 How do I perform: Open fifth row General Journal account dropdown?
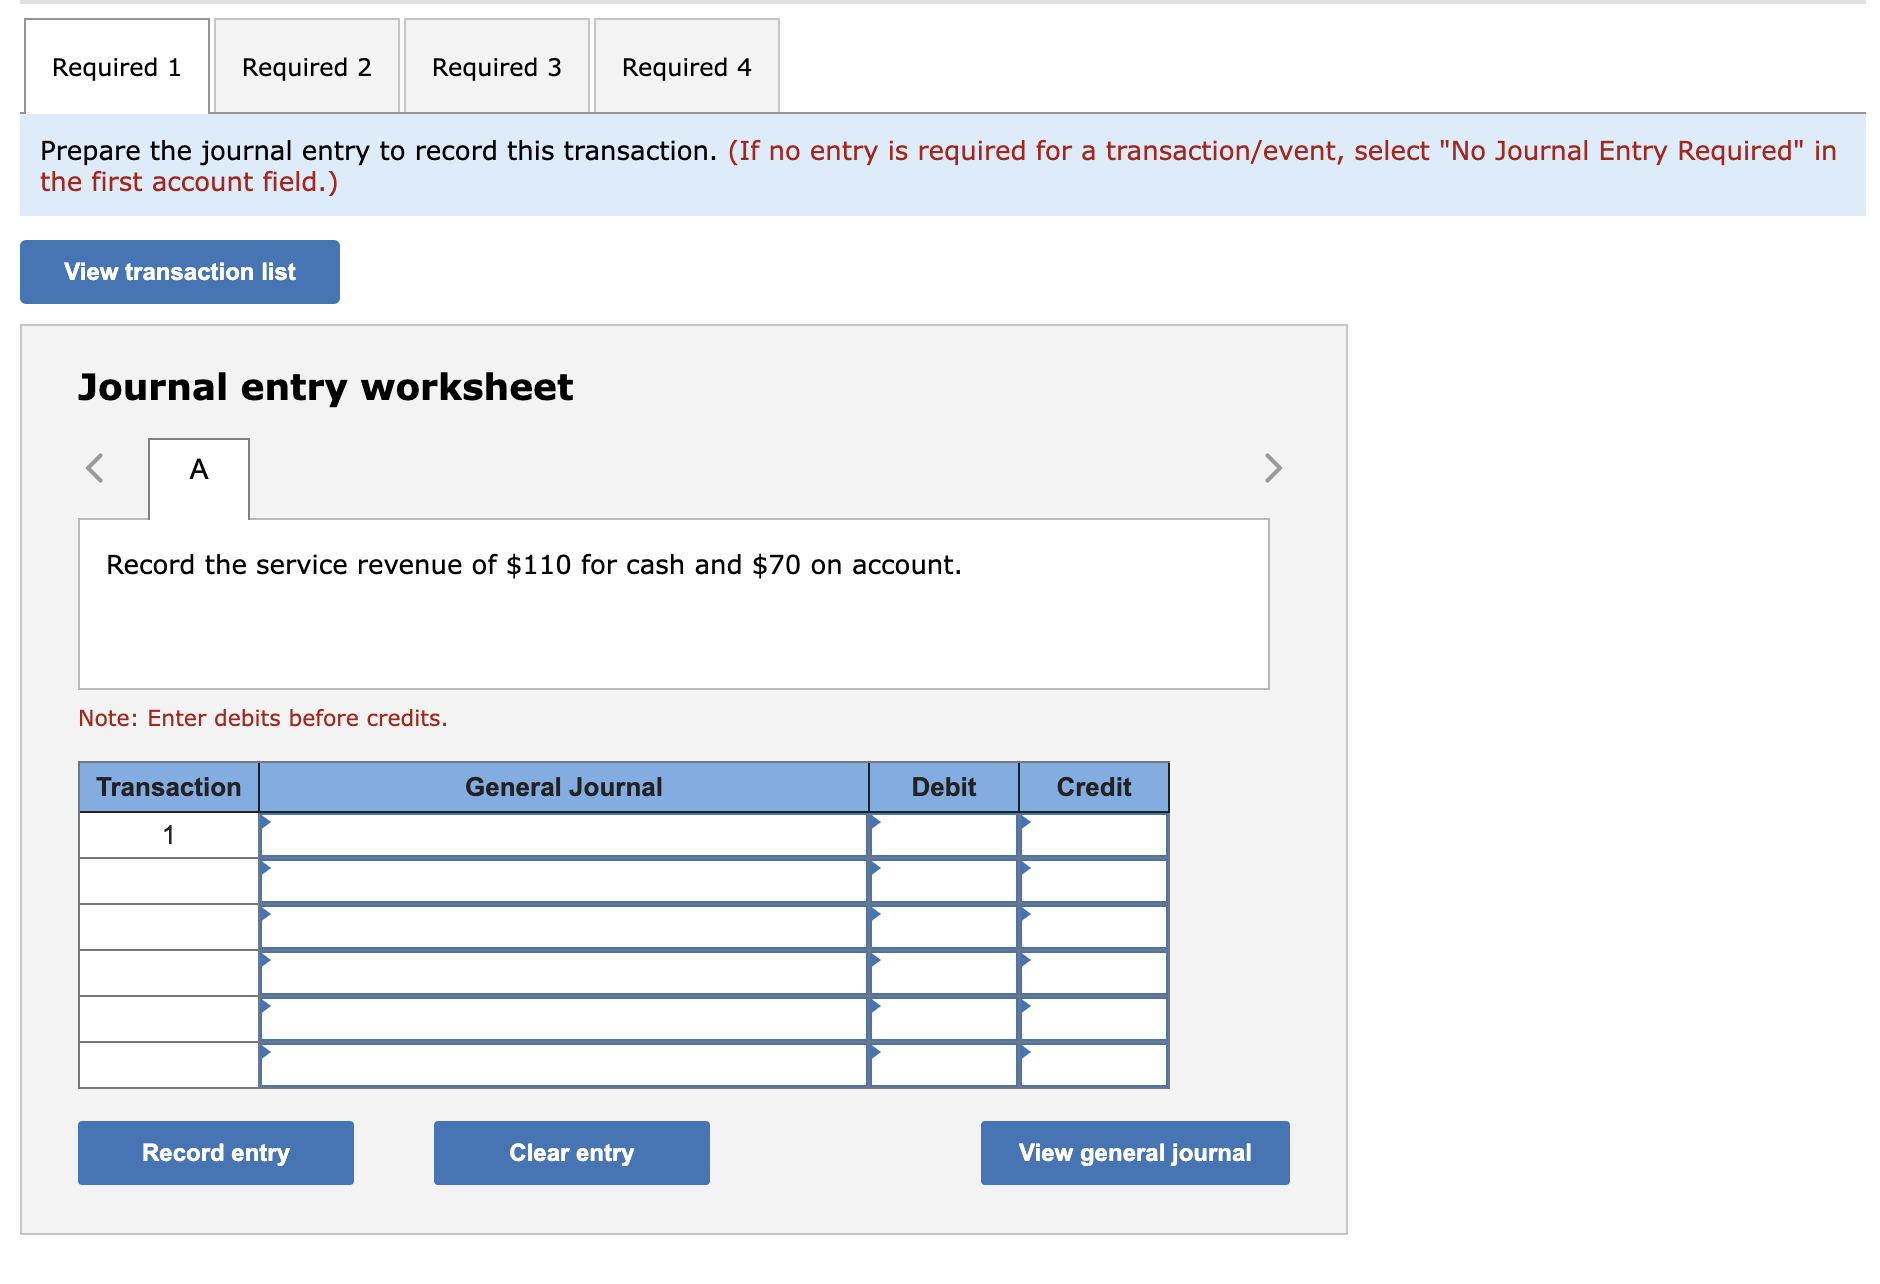(564, 1019)
